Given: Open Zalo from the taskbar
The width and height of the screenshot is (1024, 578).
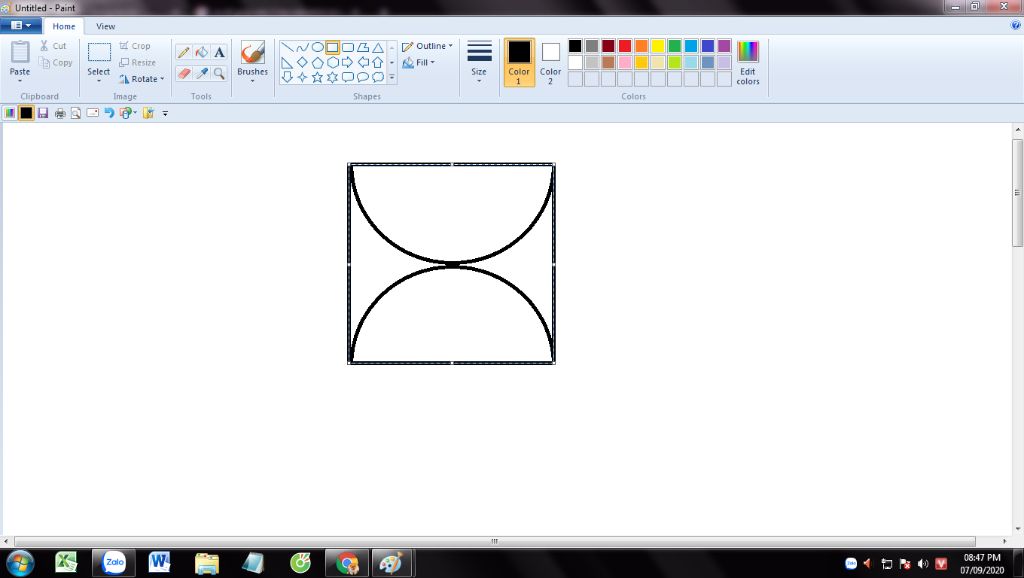Looking at the screenshot, I should click(x=114, y=562).
